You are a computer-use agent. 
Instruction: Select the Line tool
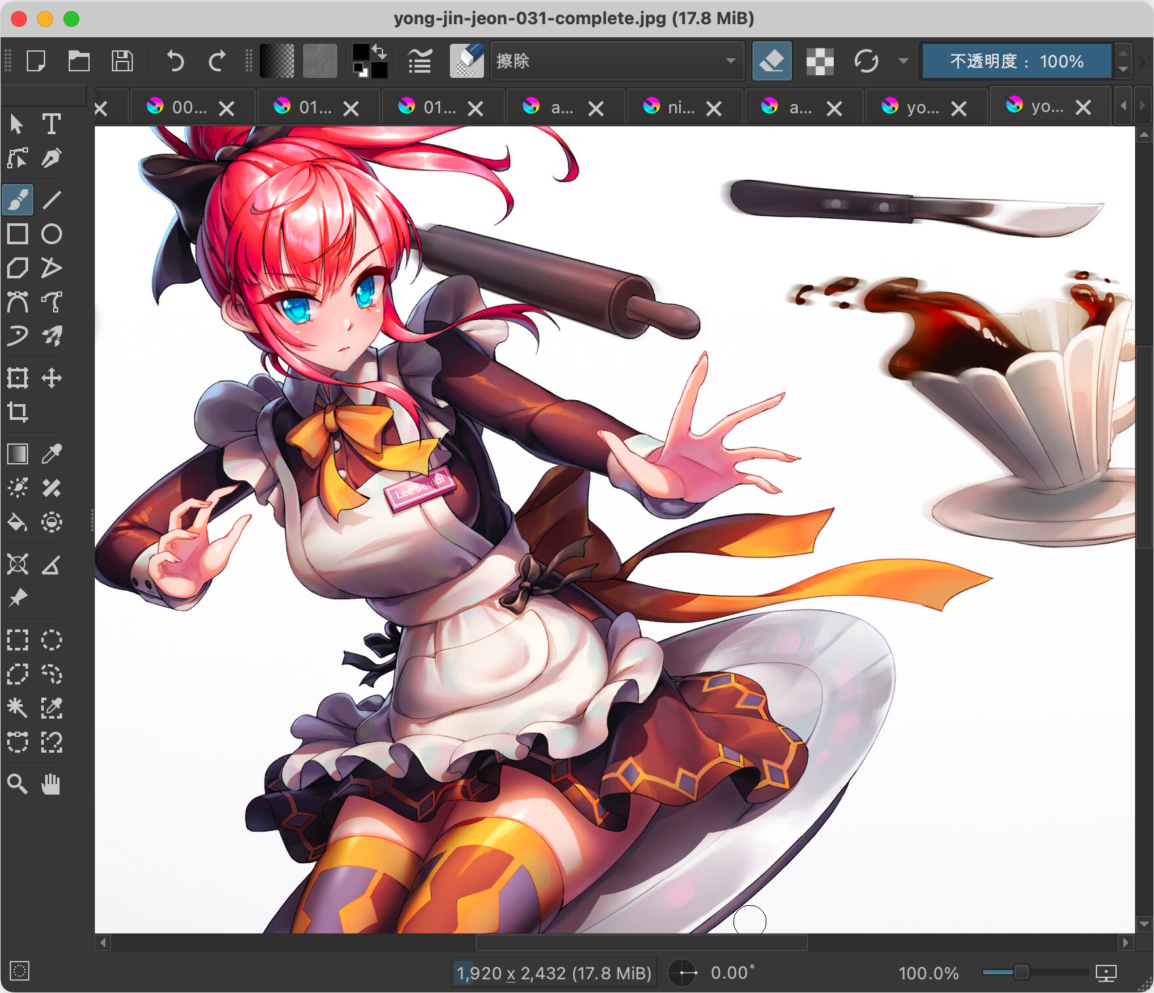point(51,199)
